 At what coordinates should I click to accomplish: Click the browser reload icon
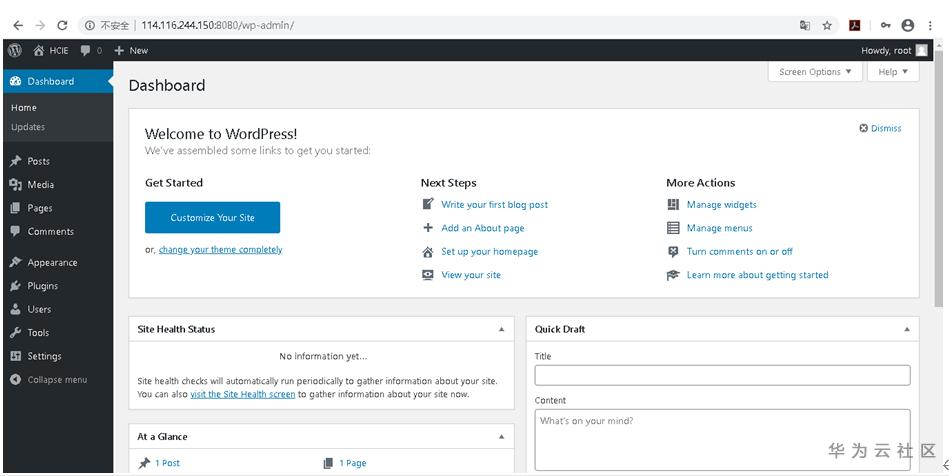tap(63, 25)
